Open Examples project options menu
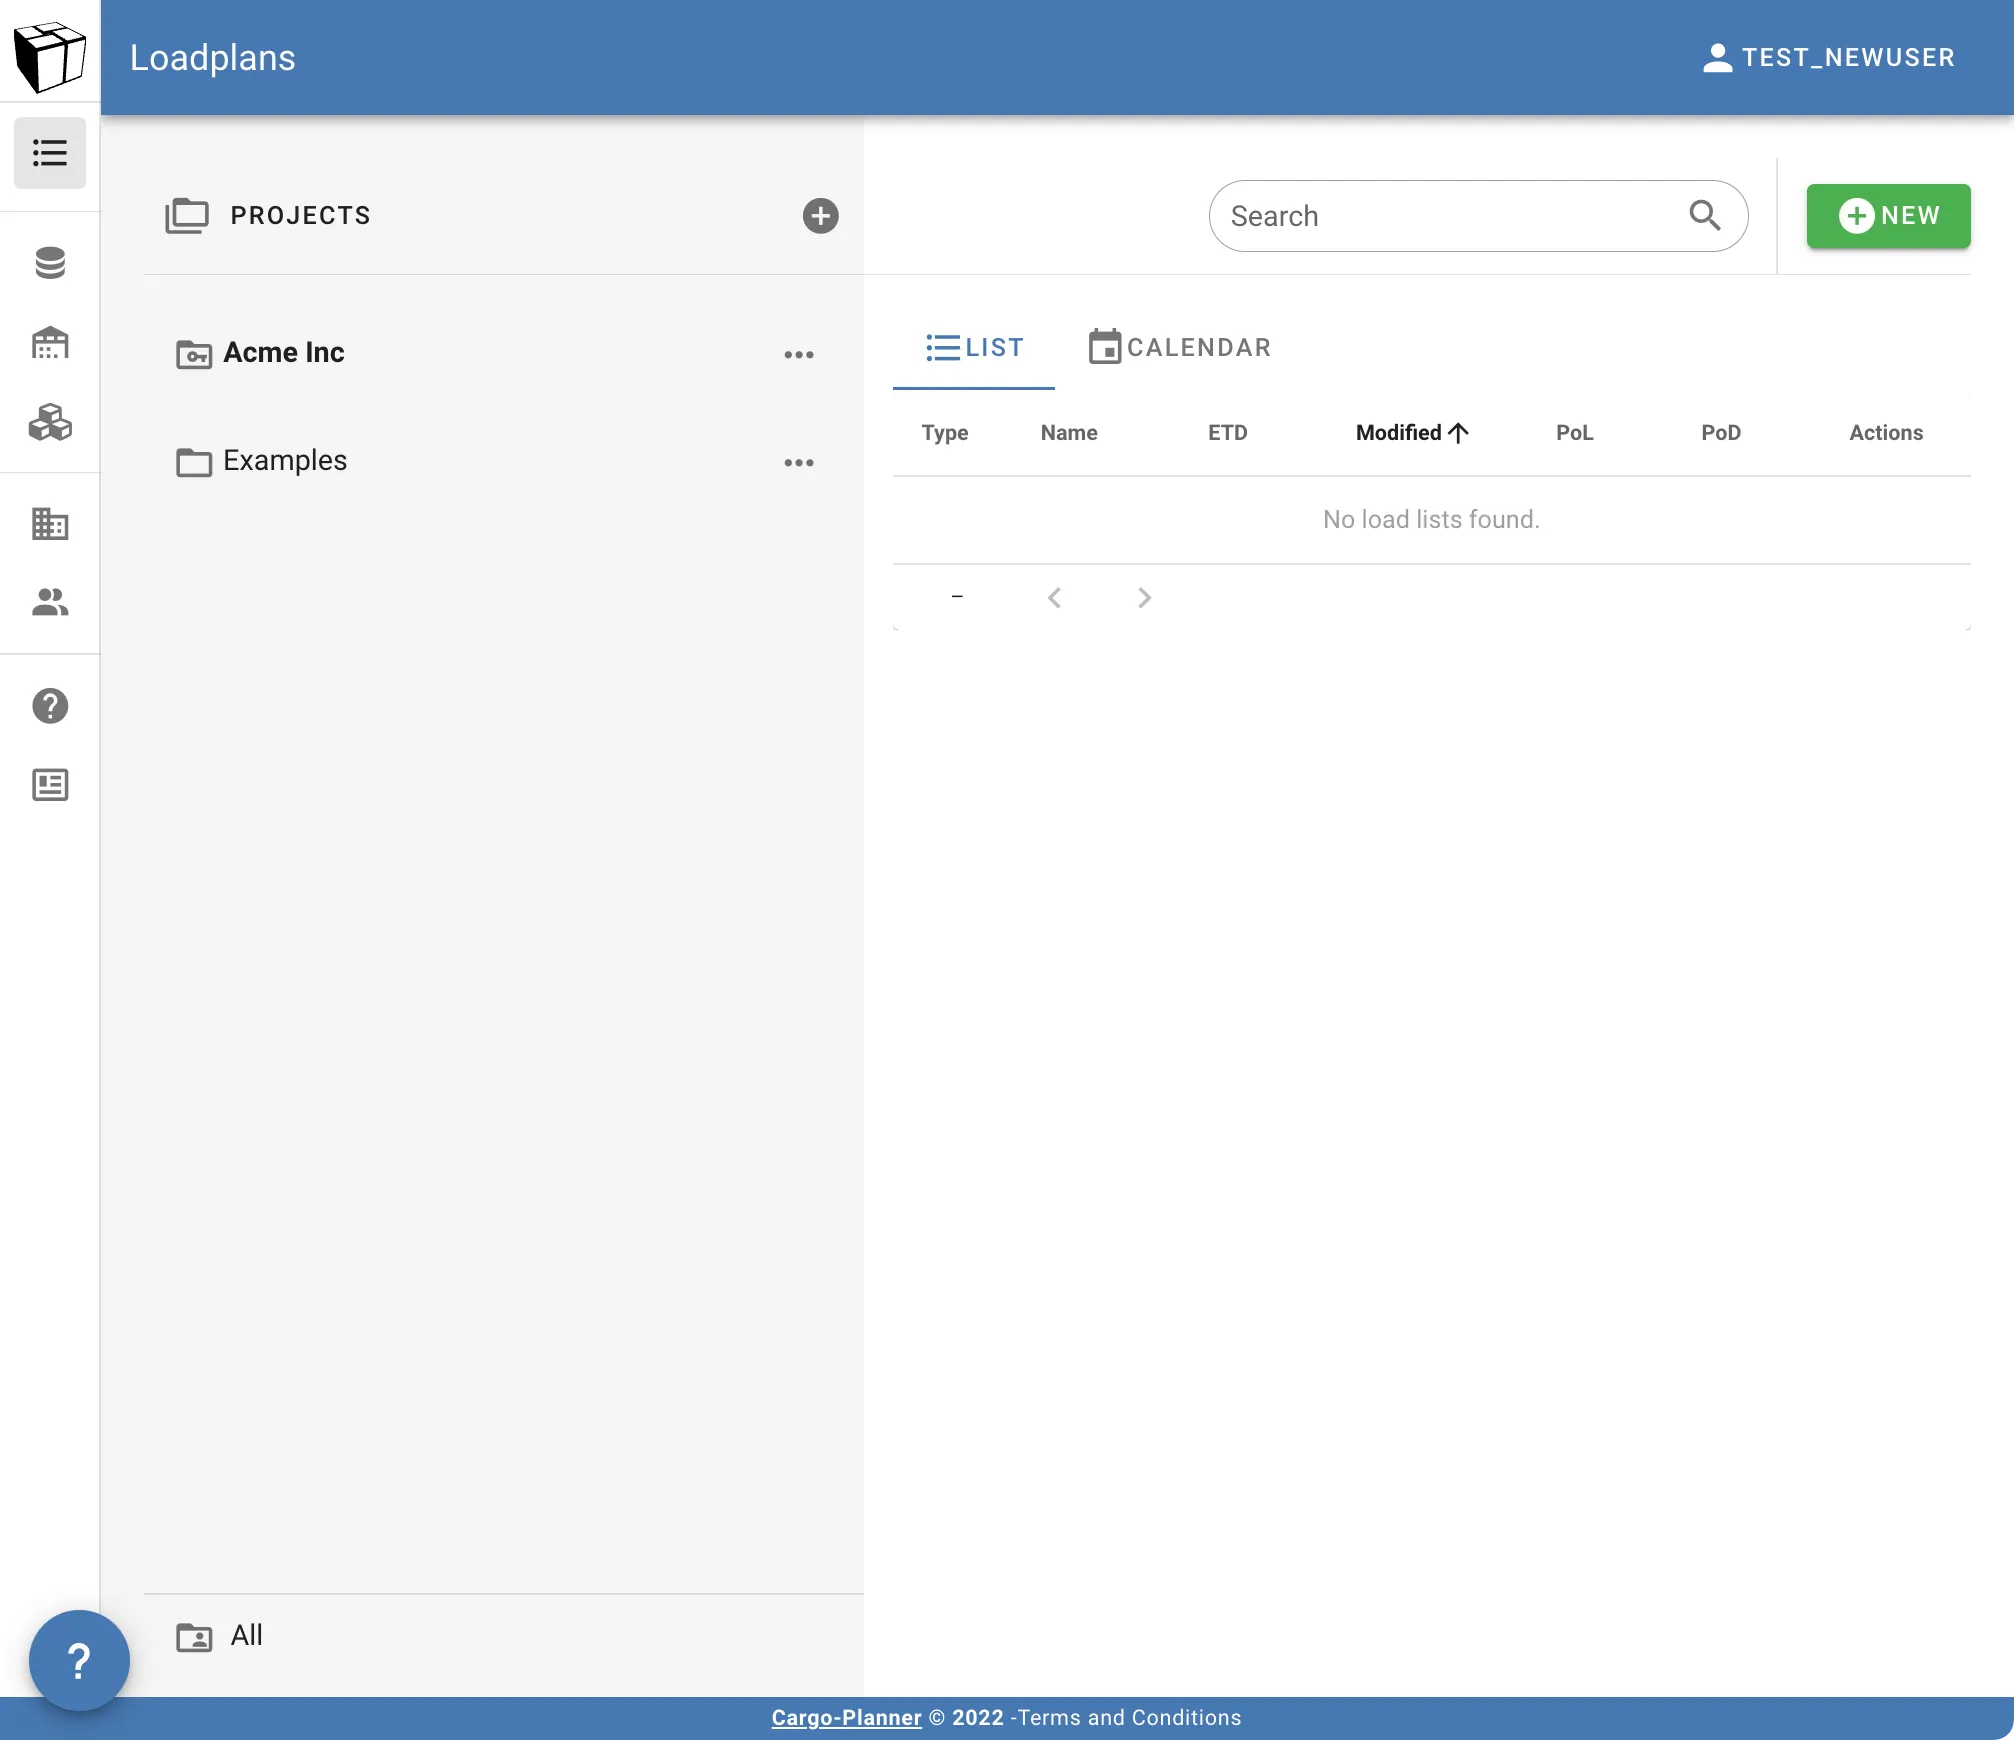Screen dimensions: 2014x1740 coord(798,463)
